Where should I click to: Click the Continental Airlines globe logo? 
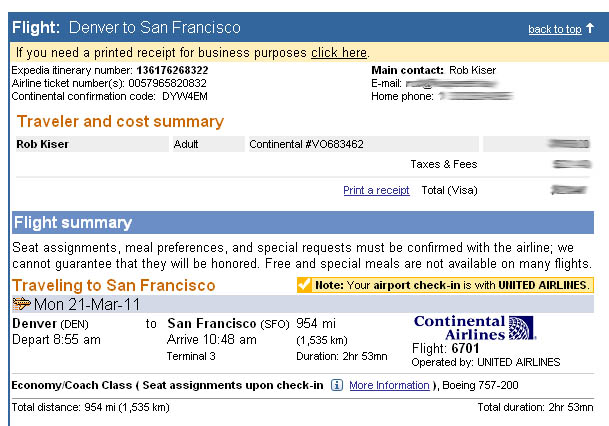pyautogui.click(x=521, y=328)
